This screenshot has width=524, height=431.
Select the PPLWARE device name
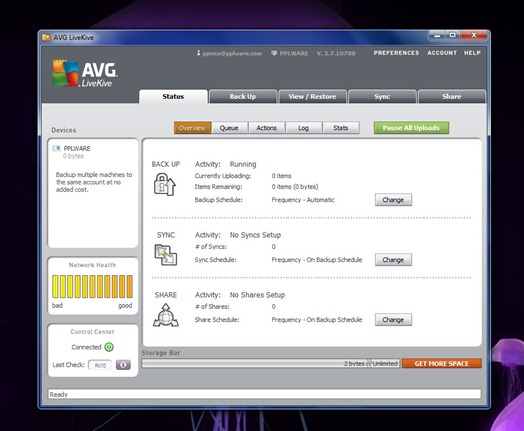[77, 148]
